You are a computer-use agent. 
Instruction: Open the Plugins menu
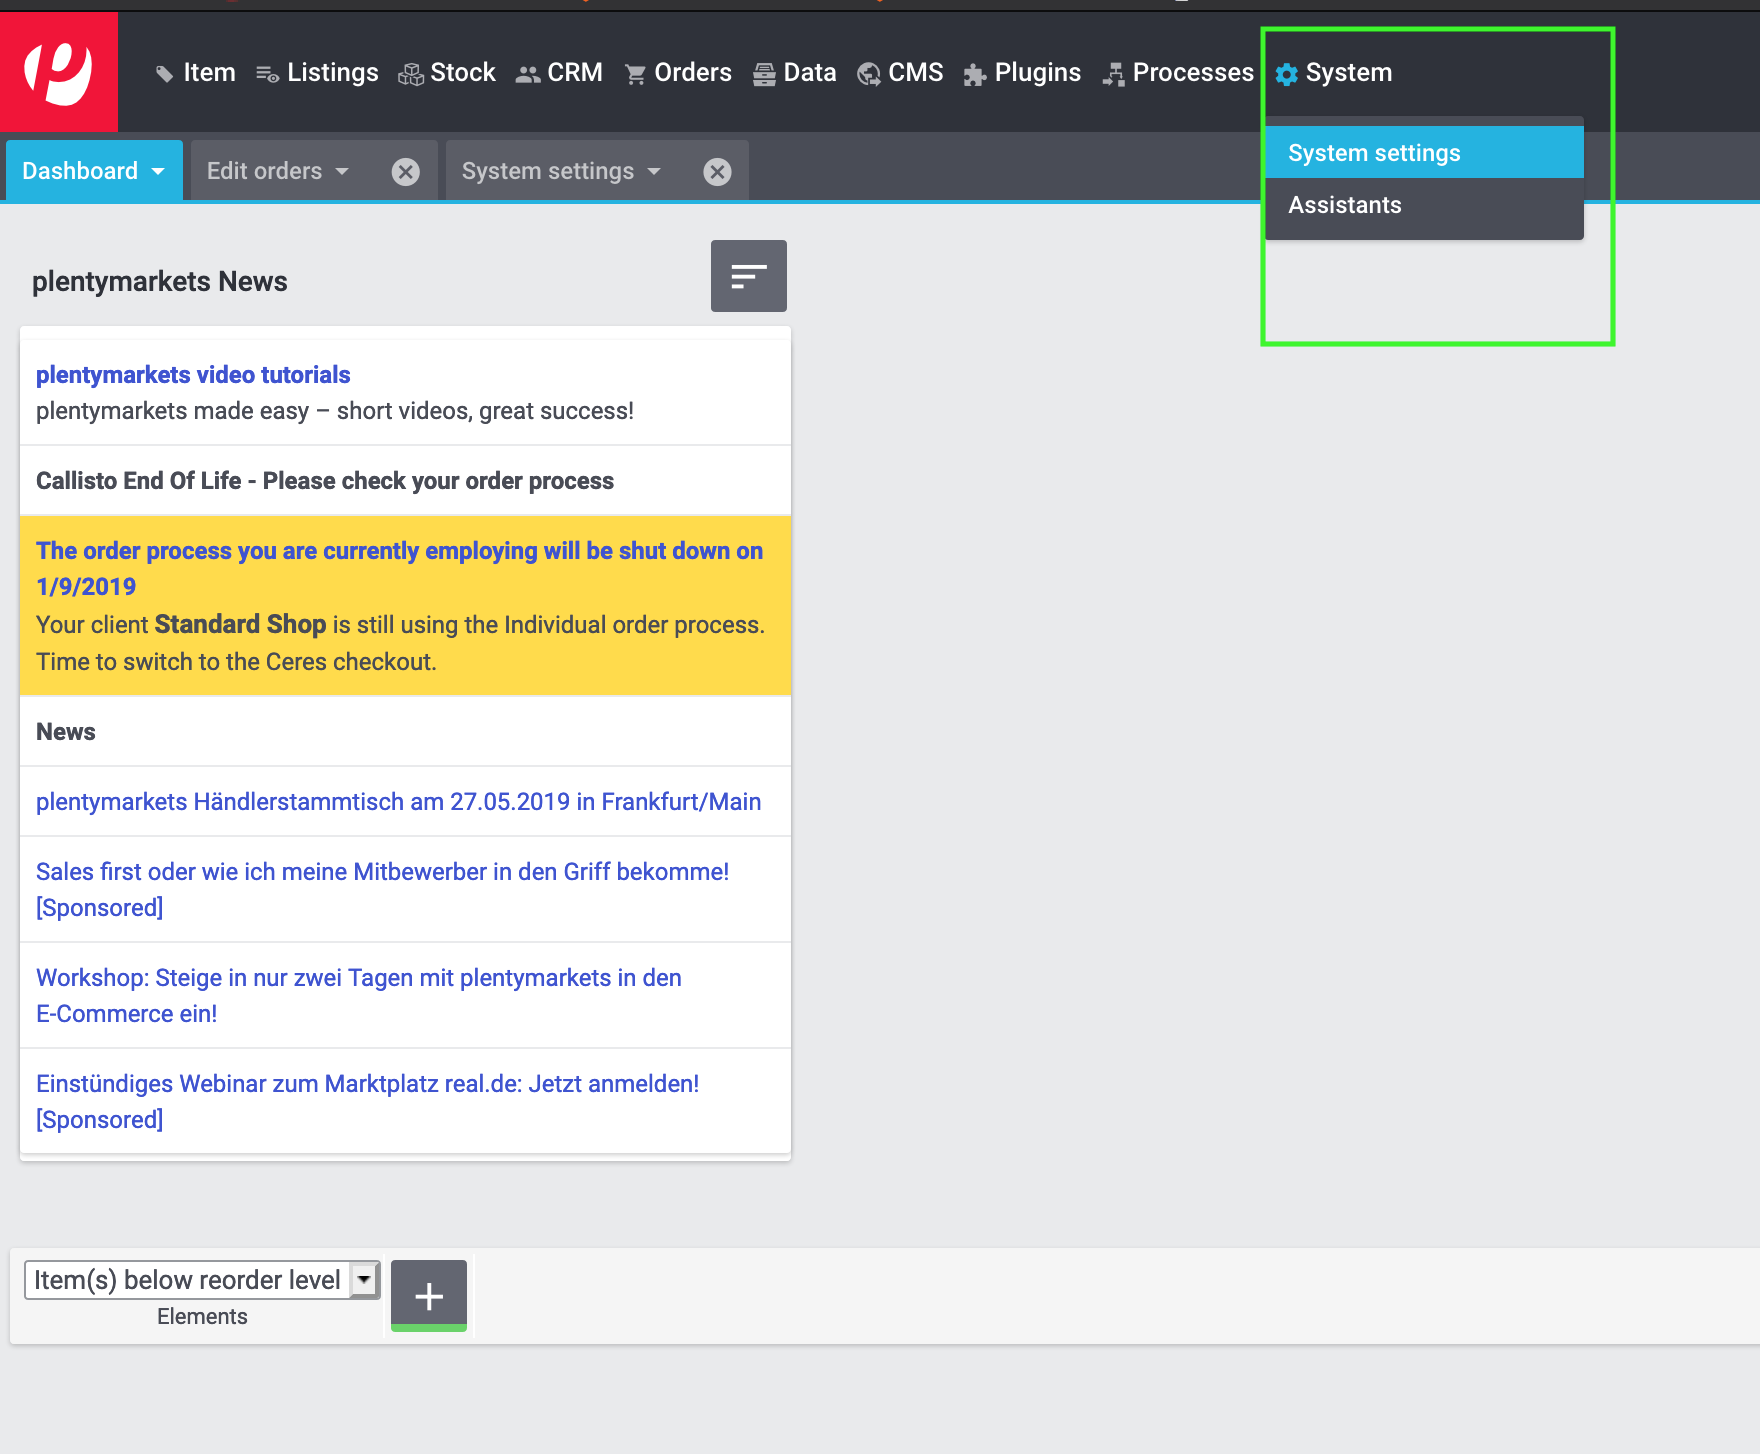[1038, 73]
